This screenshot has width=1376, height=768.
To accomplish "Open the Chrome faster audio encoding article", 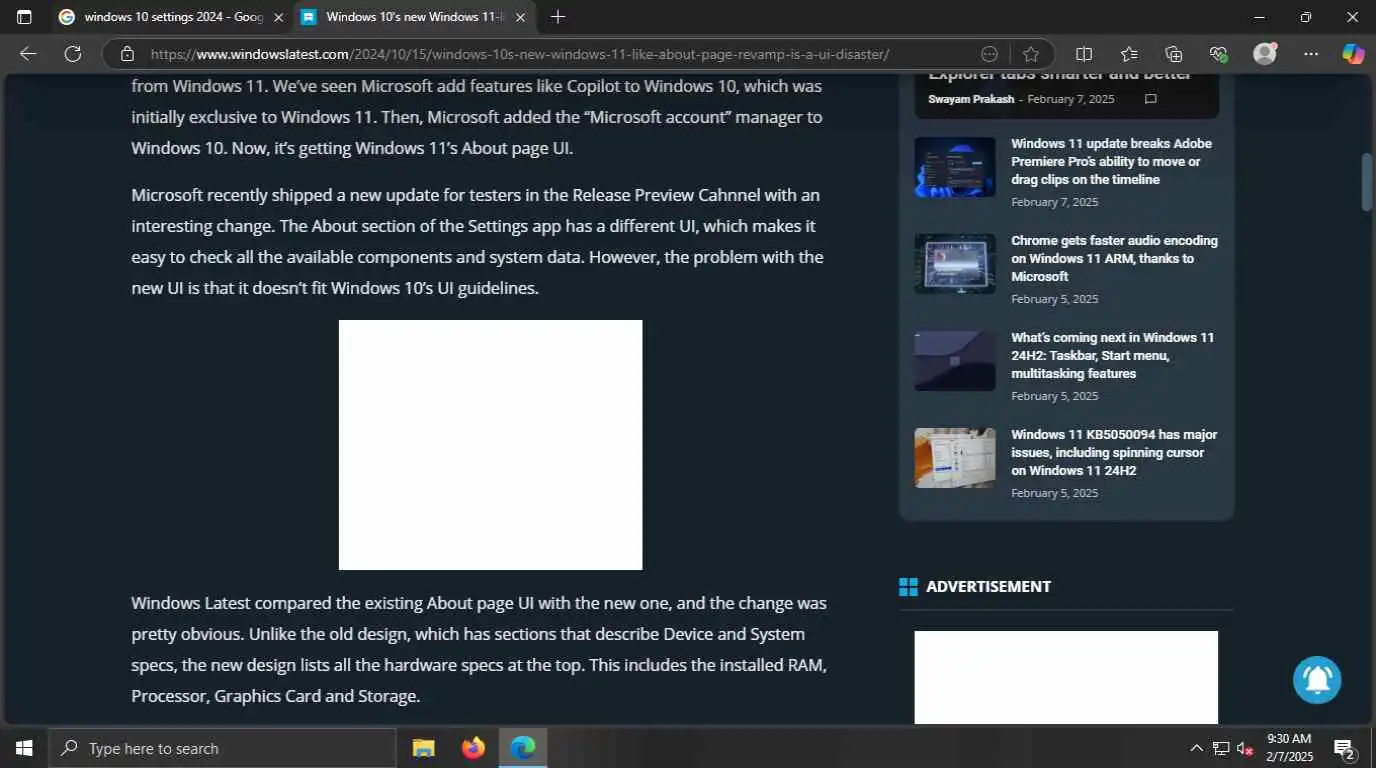I will (x=1114, y=258).
